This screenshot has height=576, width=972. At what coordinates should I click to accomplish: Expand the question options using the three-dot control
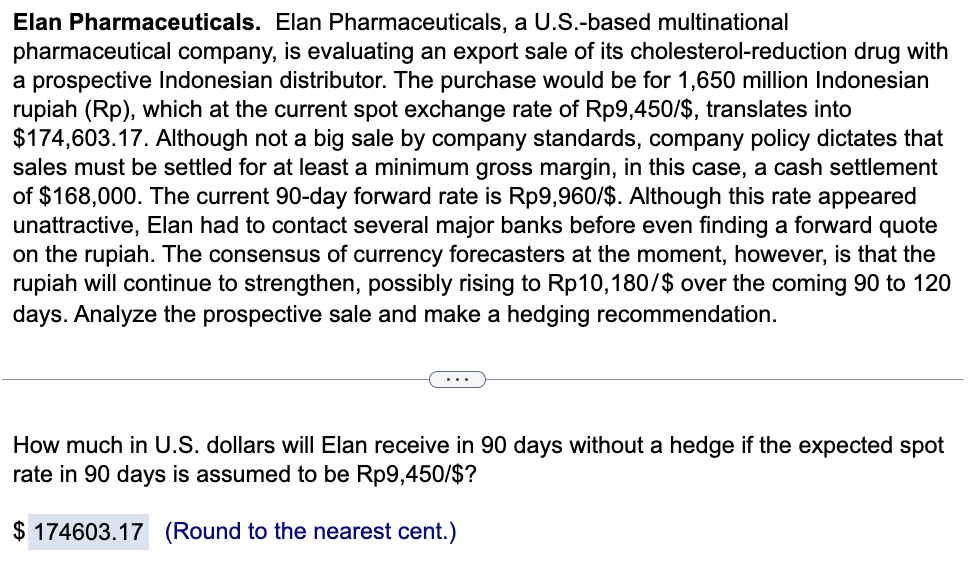point(457,379)
